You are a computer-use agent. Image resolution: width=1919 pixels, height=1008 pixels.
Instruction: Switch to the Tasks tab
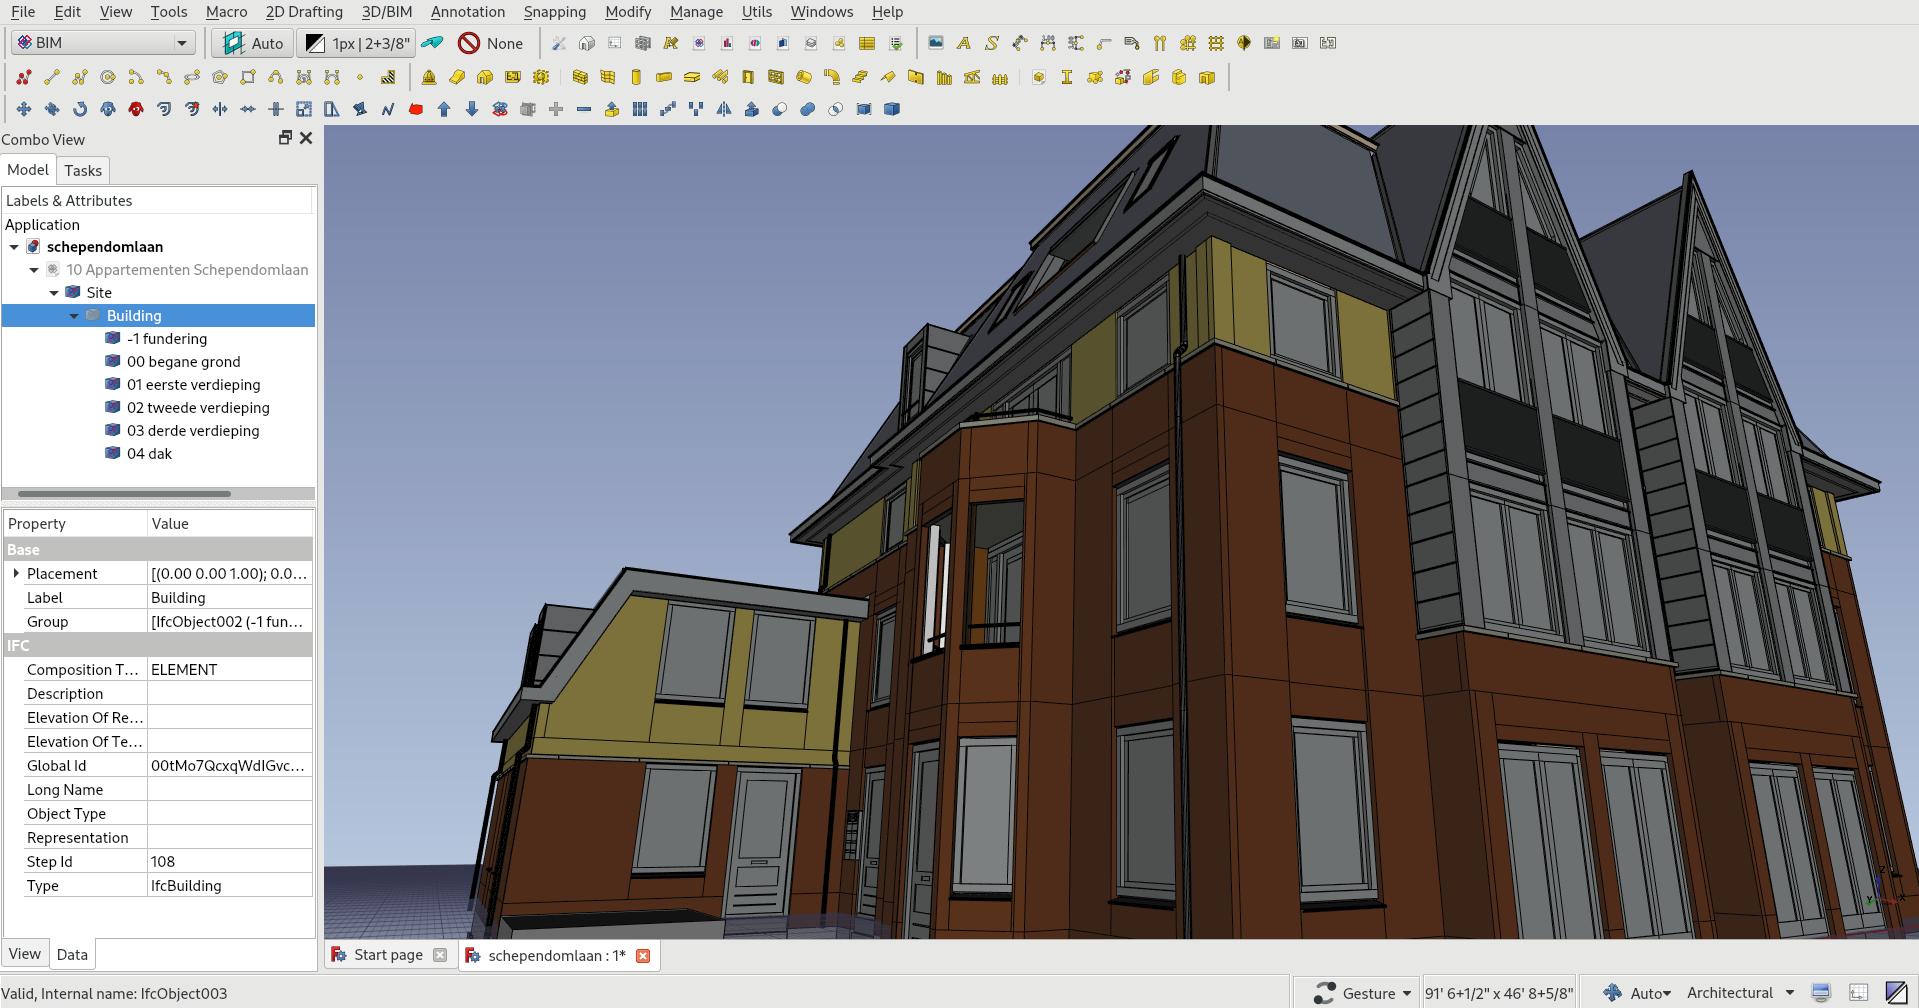coord(83,171)
